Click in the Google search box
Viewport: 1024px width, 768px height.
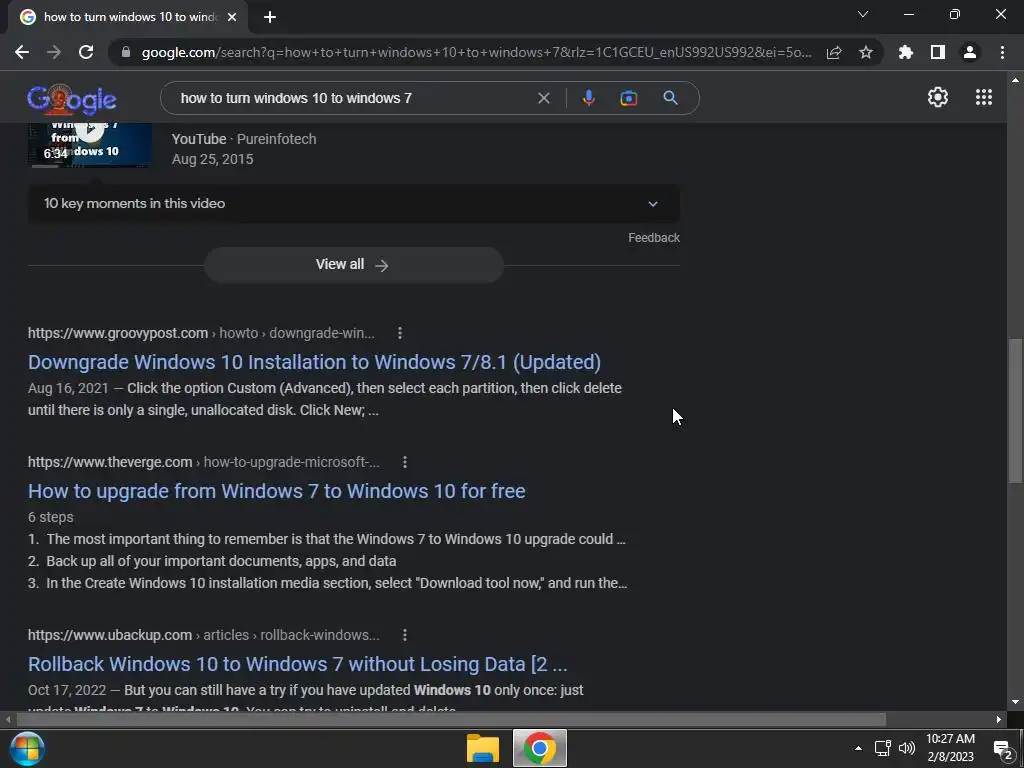point(353,98)
